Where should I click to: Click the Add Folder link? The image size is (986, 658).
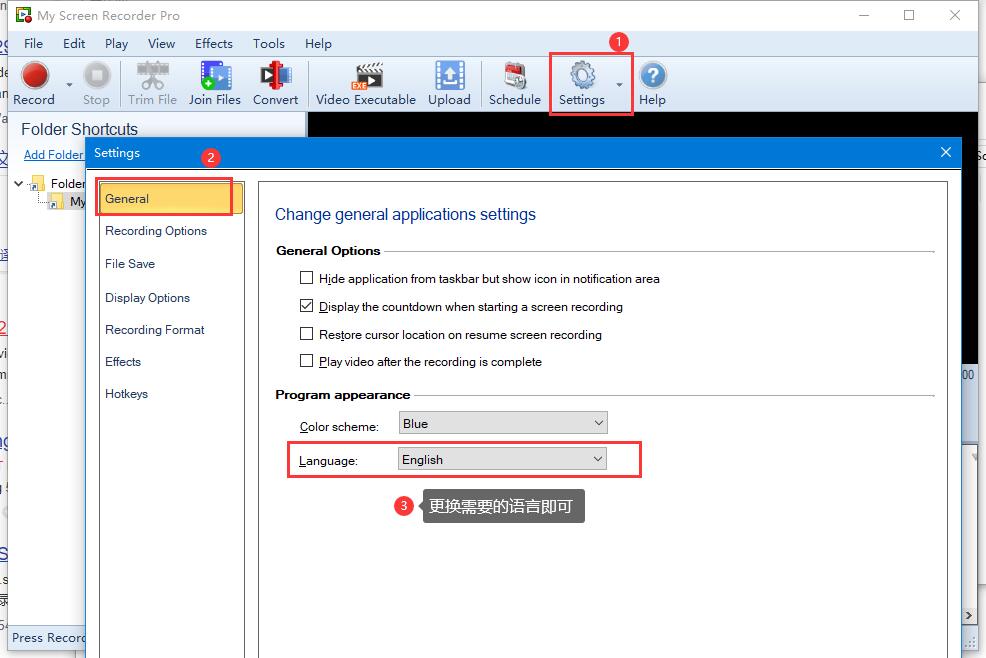(x=53, y=155)
